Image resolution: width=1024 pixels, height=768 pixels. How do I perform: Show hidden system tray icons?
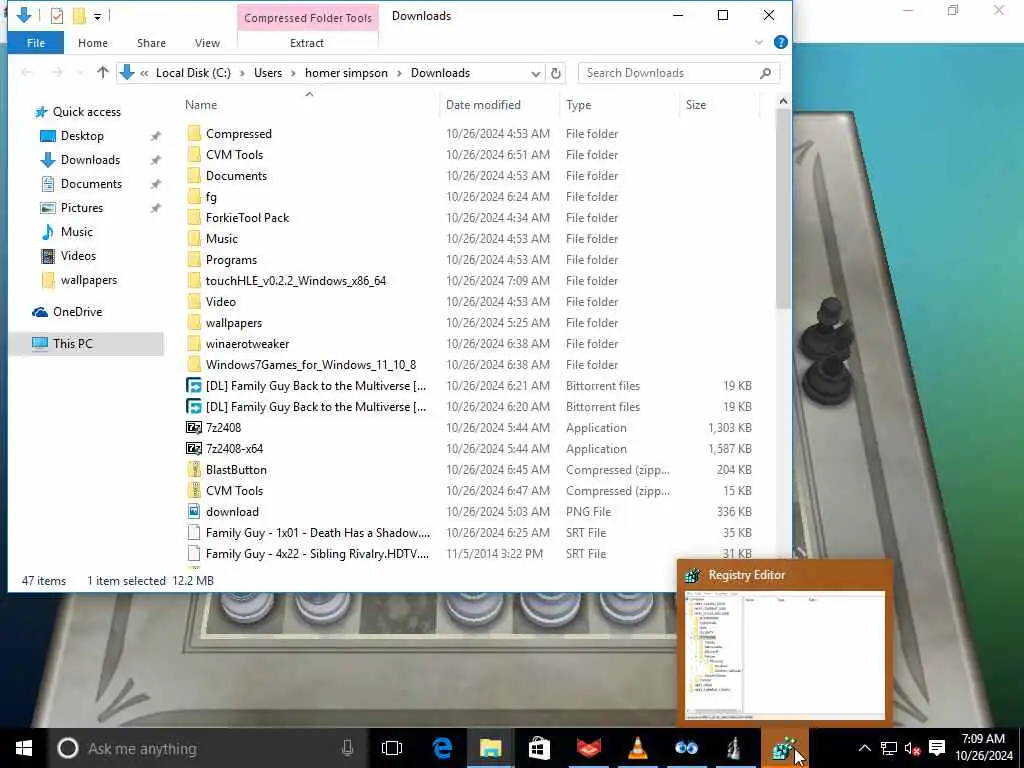point(865,748)
